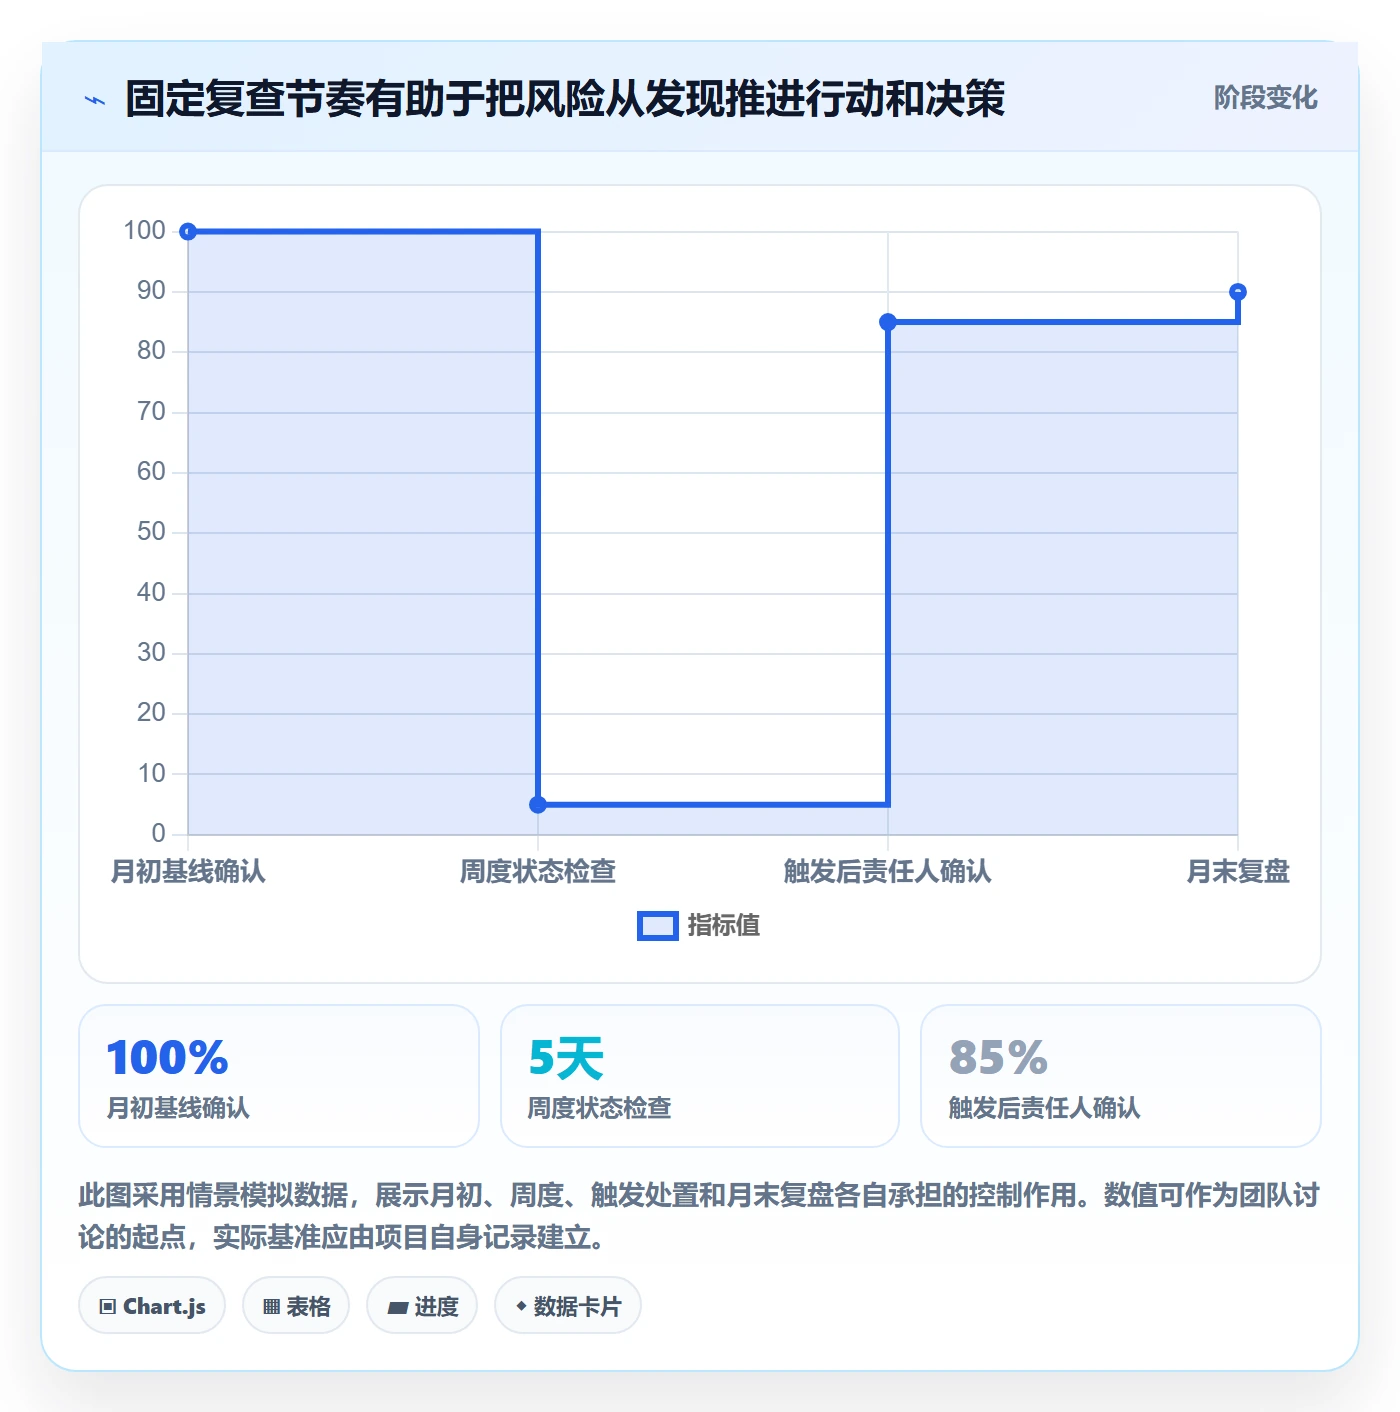The width and height of the screenshot is (1400, 1412).
Task: Click the 触发后责任人确认 x-axis label
Action: point(888,872)
